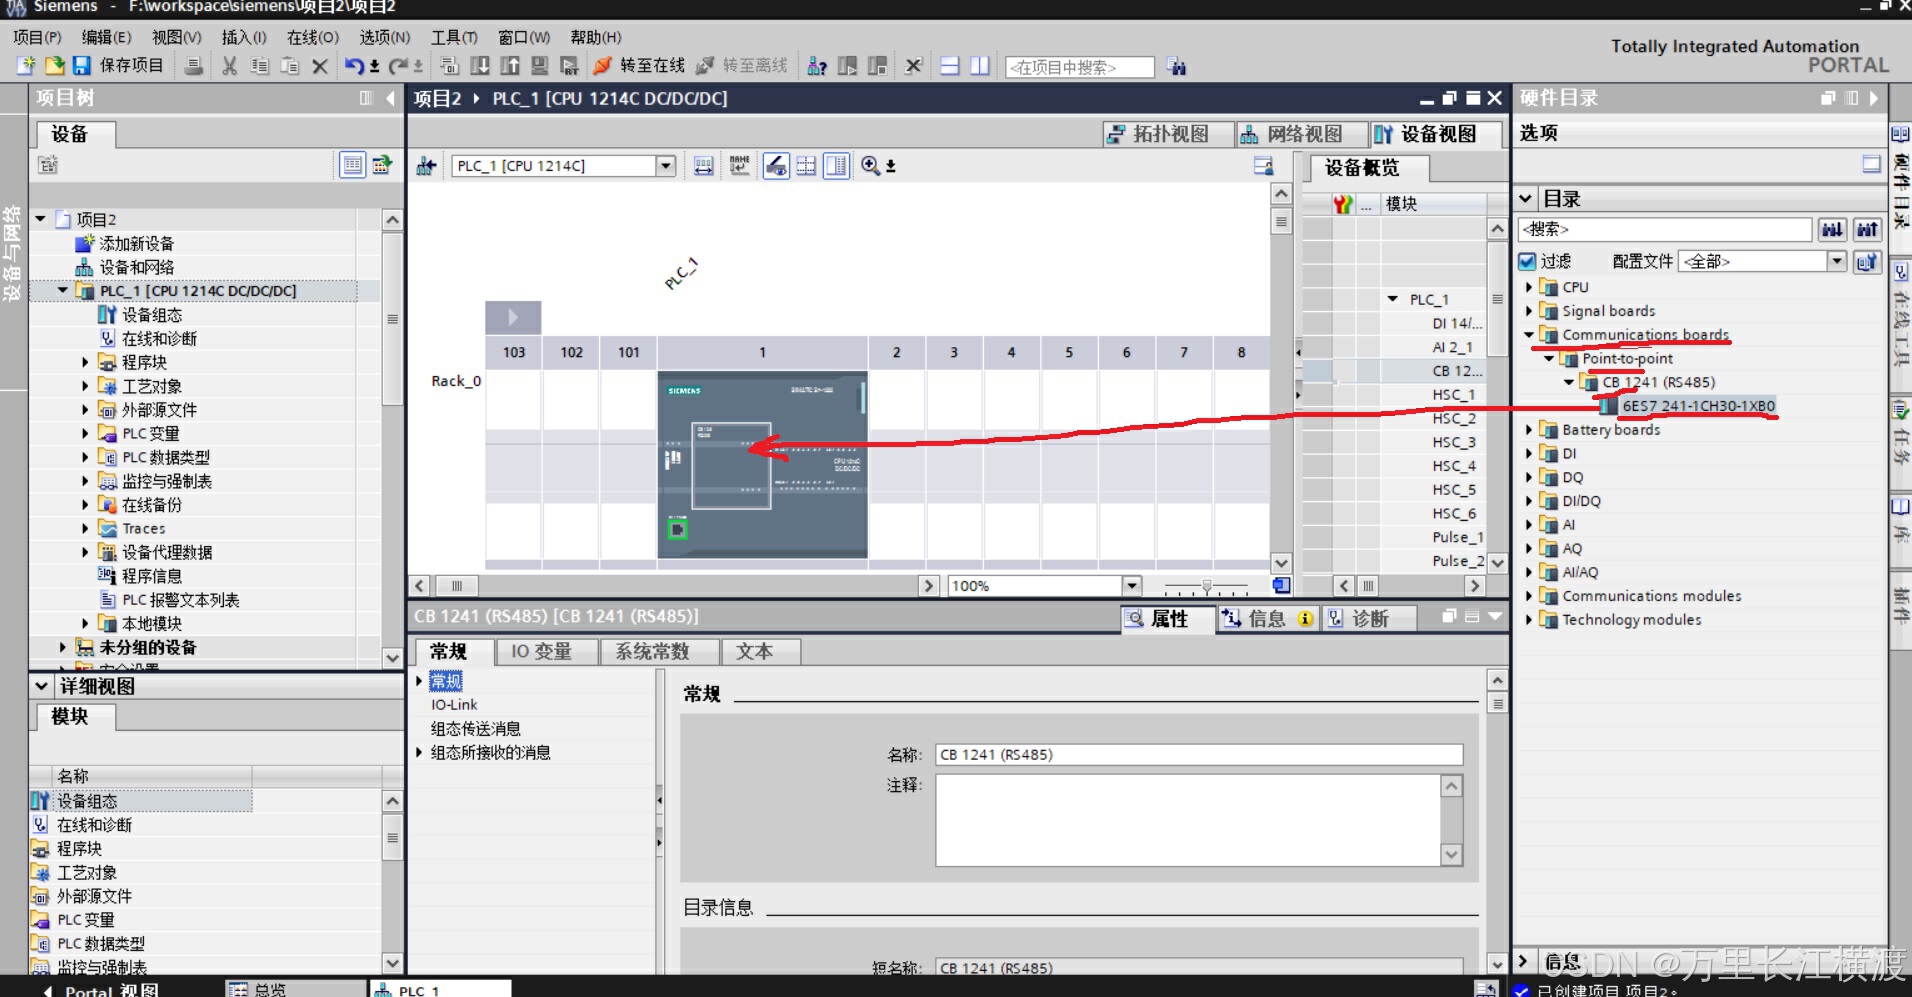Screen dimensions: 1912x997
Task: Undo the last action
Action: coord(354,66)
